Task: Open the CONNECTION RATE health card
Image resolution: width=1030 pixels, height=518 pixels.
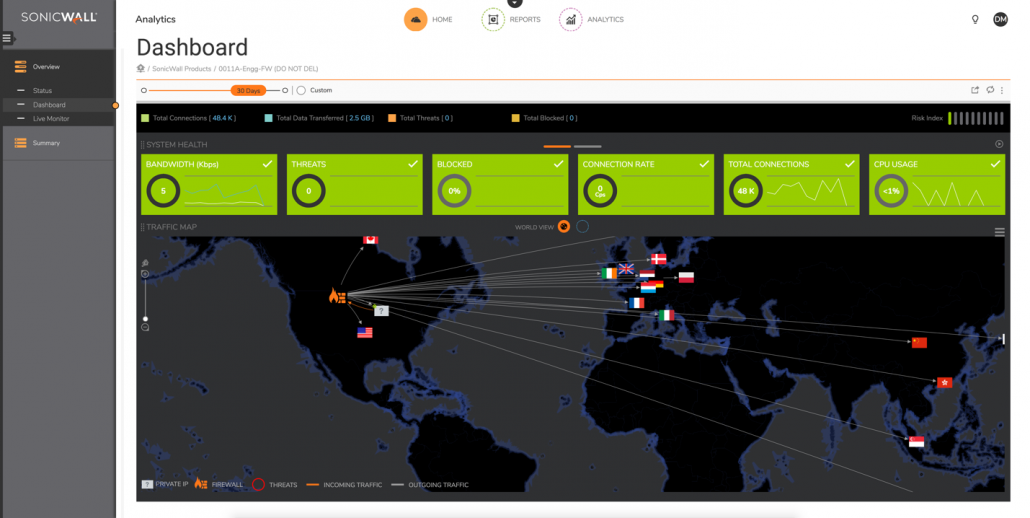Action: (x=646, y=184)
